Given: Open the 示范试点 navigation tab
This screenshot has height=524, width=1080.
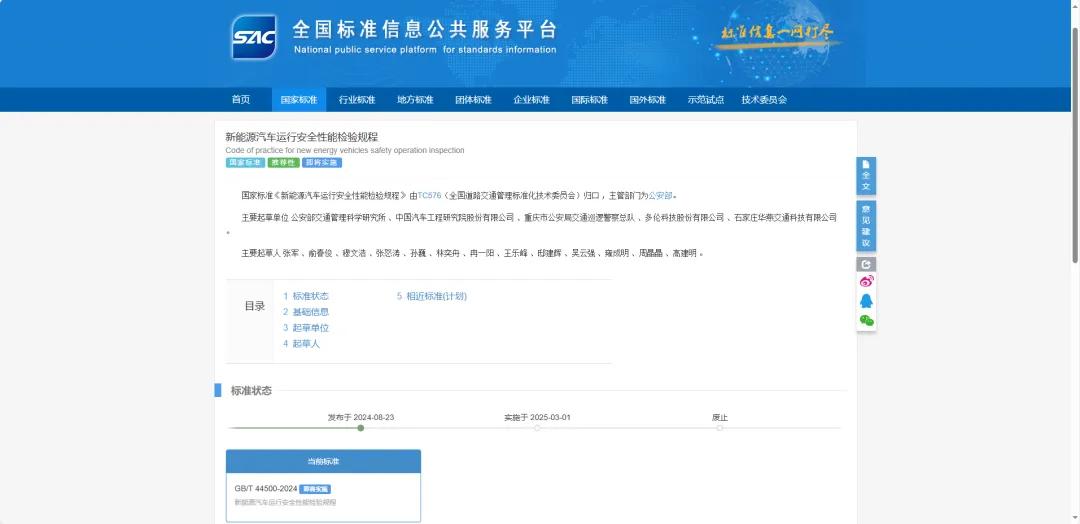Looking at the screenshot, I should click(705, 99).
